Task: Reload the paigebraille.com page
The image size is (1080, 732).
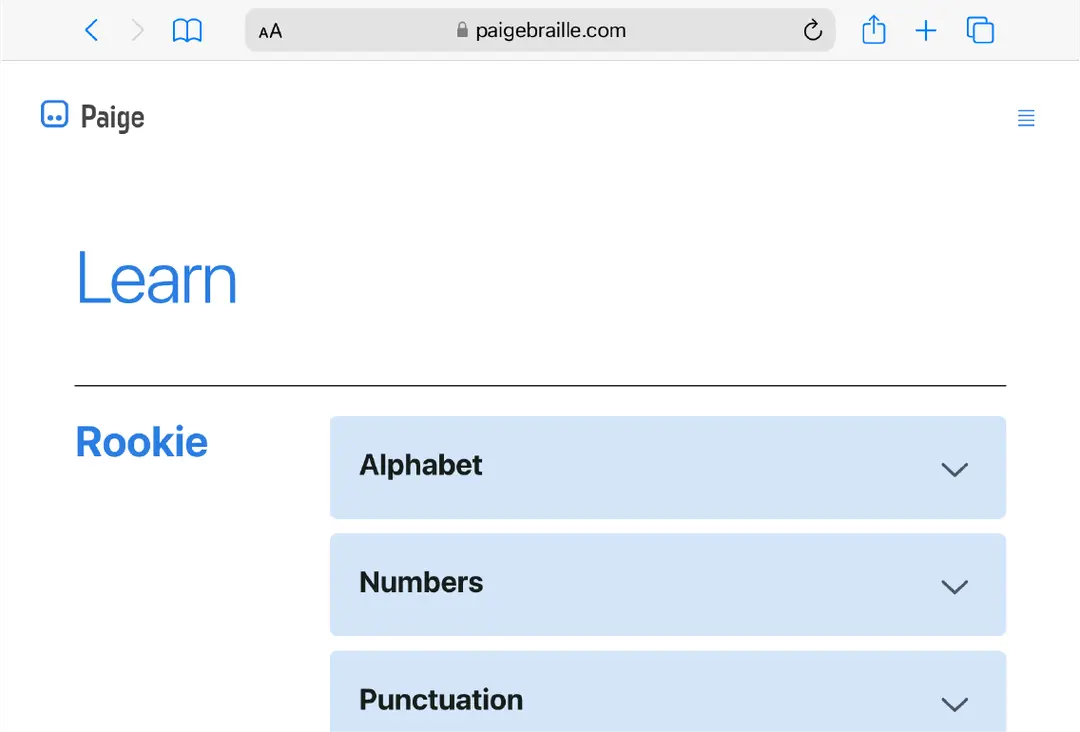Action: [812, 30]
